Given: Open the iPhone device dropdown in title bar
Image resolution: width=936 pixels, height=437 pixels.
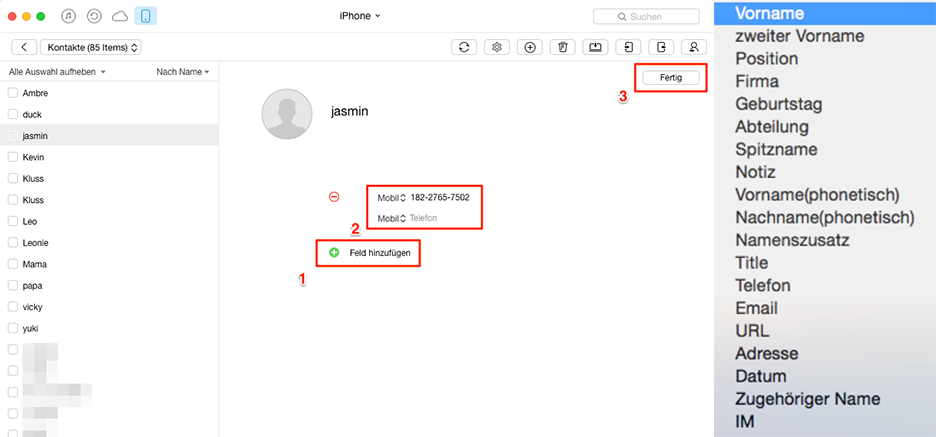Looking at the screenshot, I should (x=360, y=16).
